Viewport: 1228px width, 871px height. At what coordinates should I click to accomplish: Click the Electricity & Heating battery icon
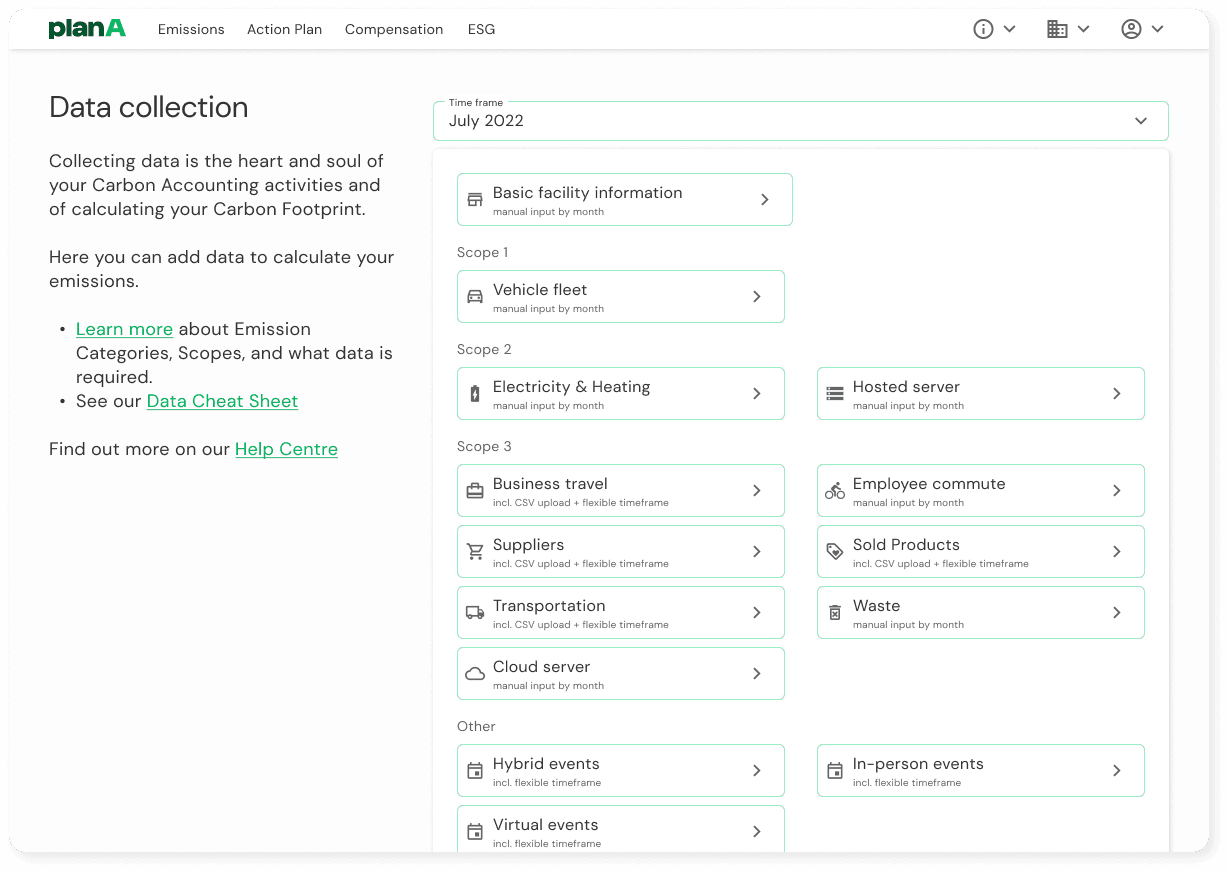[x=475, y=394]
